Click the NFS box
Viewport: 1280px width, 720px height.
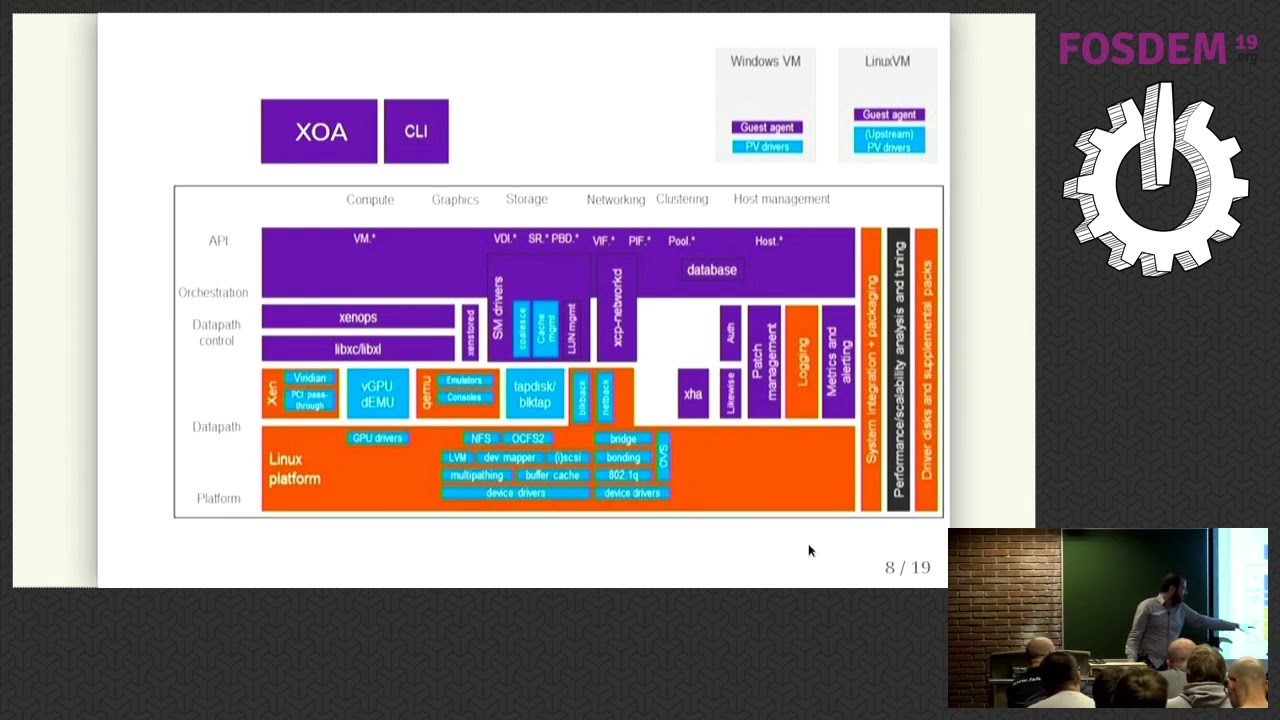(480, 438)
